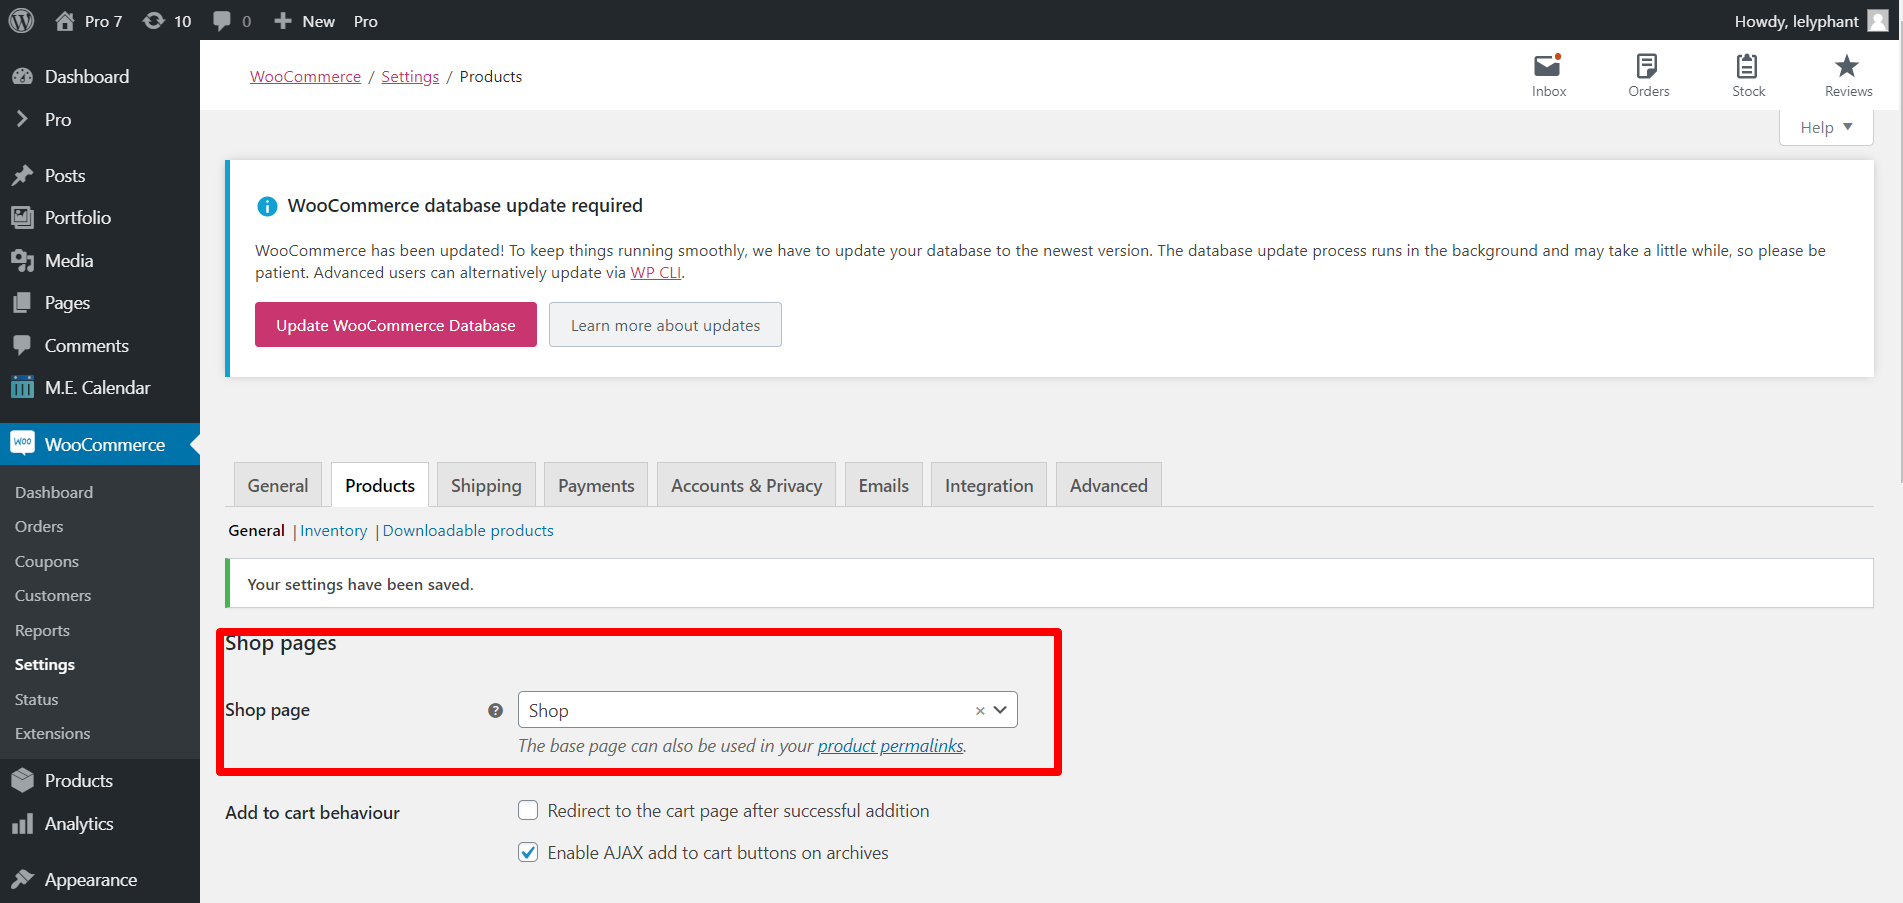Screen dimensions: 1903x903
Task: Open the General subsection link under tabs
Action: tap(256, 531)
